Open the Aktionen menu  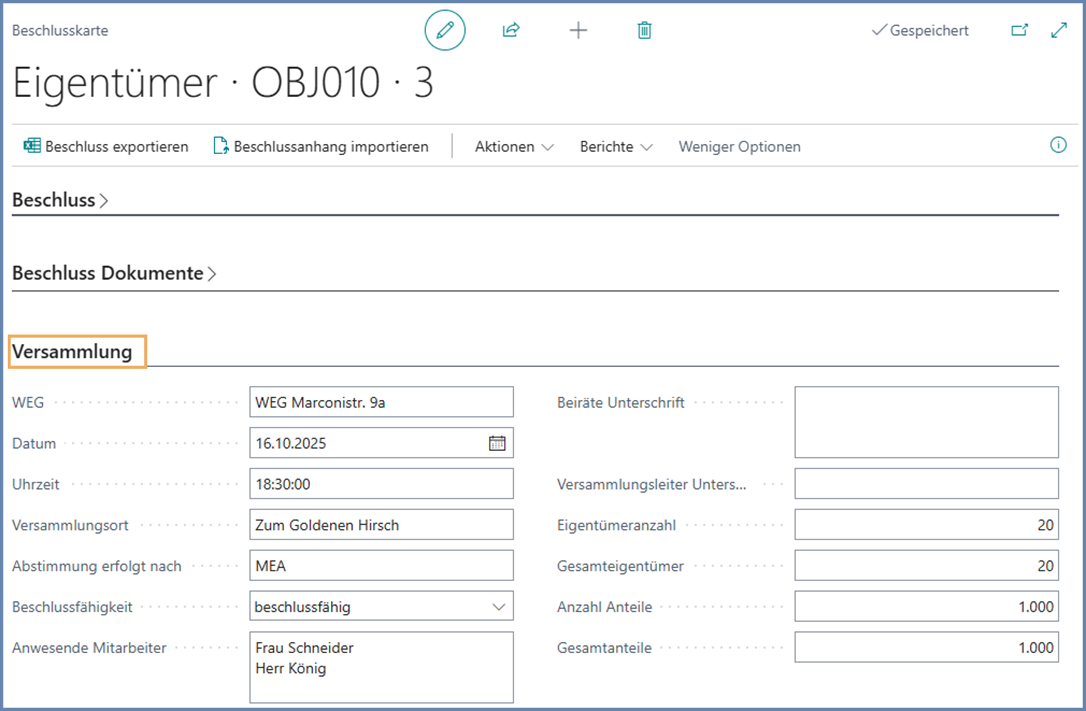coord(514,147)
